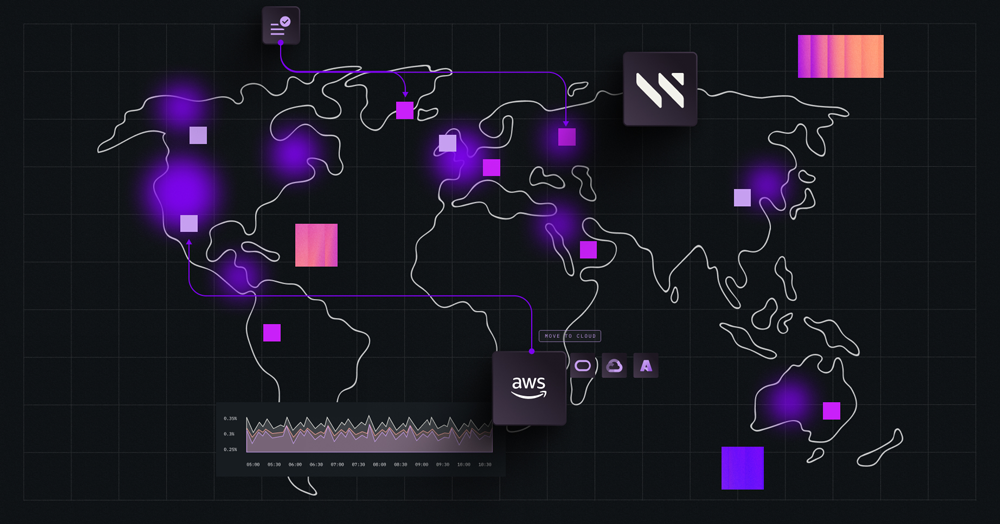The width and height of the screenshot is (1000, 524).
Task: Select the light marker over northwest Canada
Action: 198,135
